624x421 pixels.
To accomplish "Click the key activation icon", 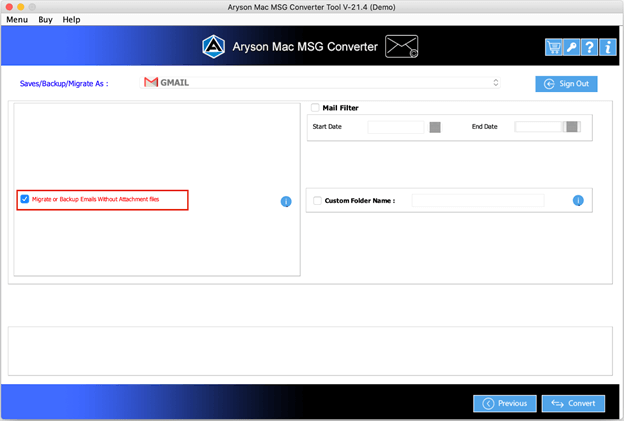I will point(571,47).
